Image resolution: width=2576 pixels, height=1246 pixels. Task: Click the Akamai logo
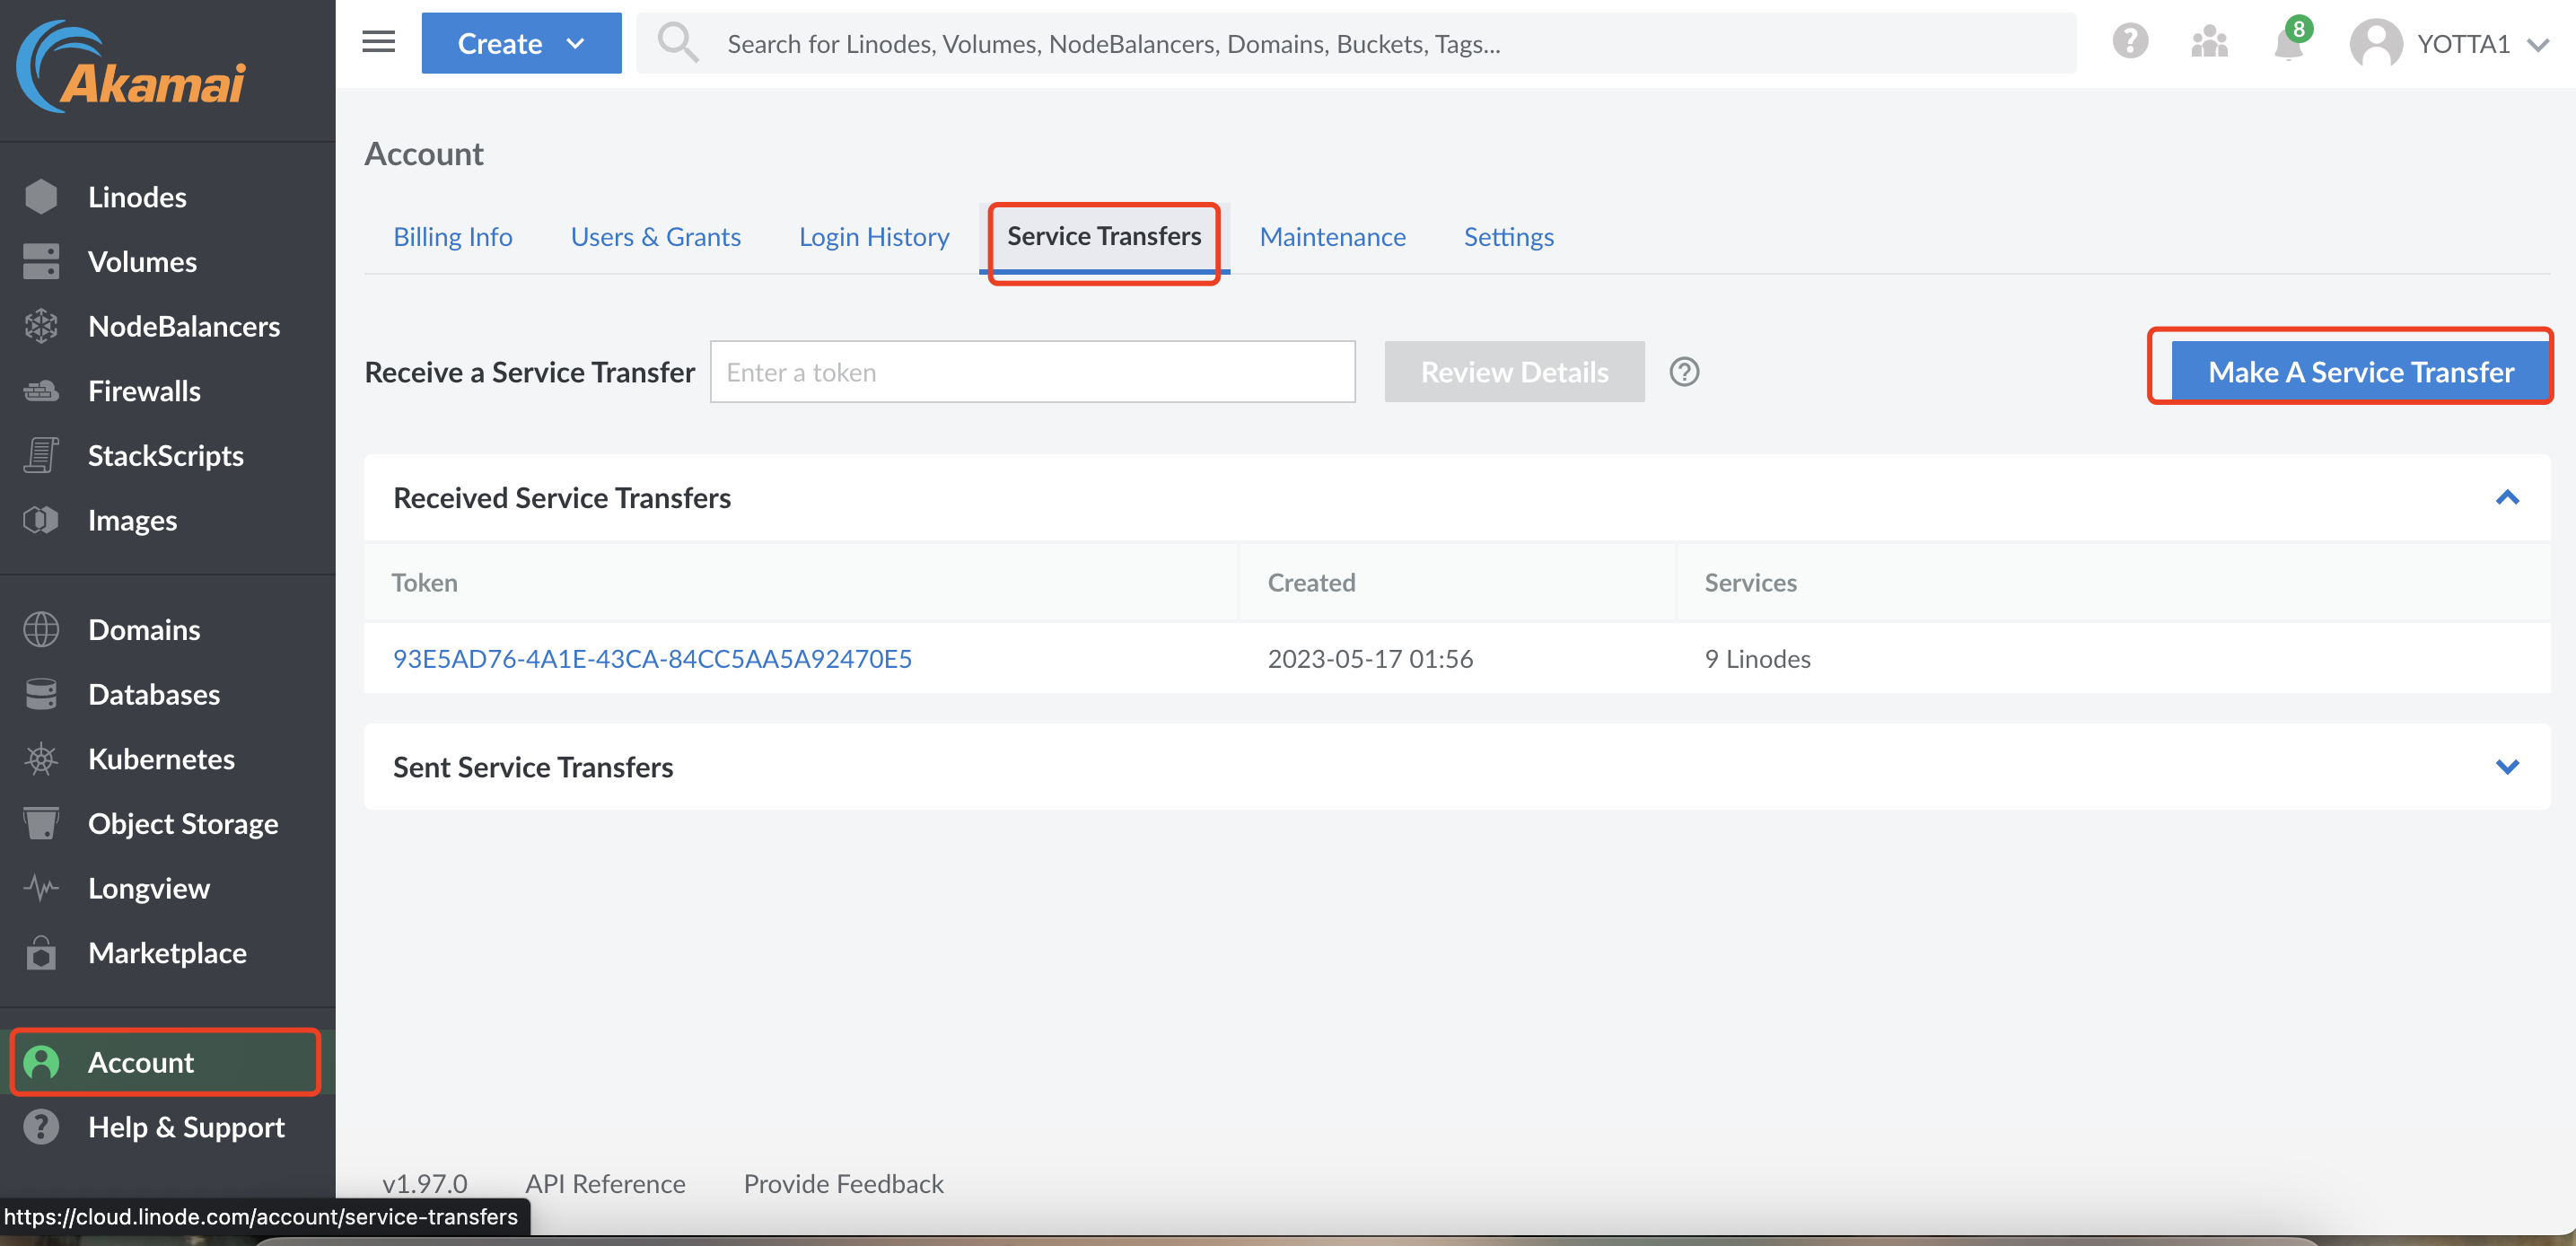tap(131, 68)
